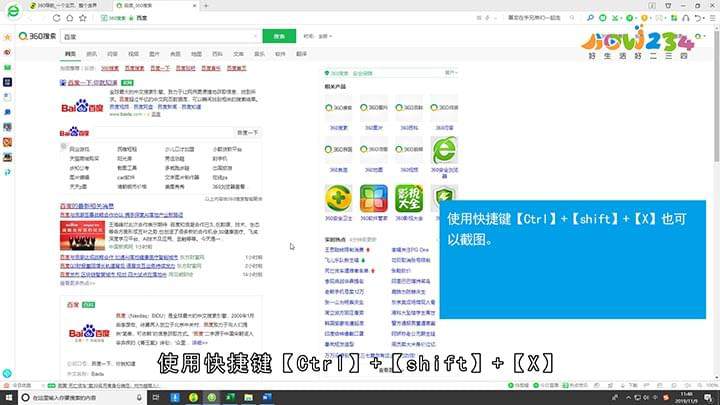Image resolution: width=720 pixels, height=405 pixels.
Task: Select the 视频 search tab
Action: 133,54
